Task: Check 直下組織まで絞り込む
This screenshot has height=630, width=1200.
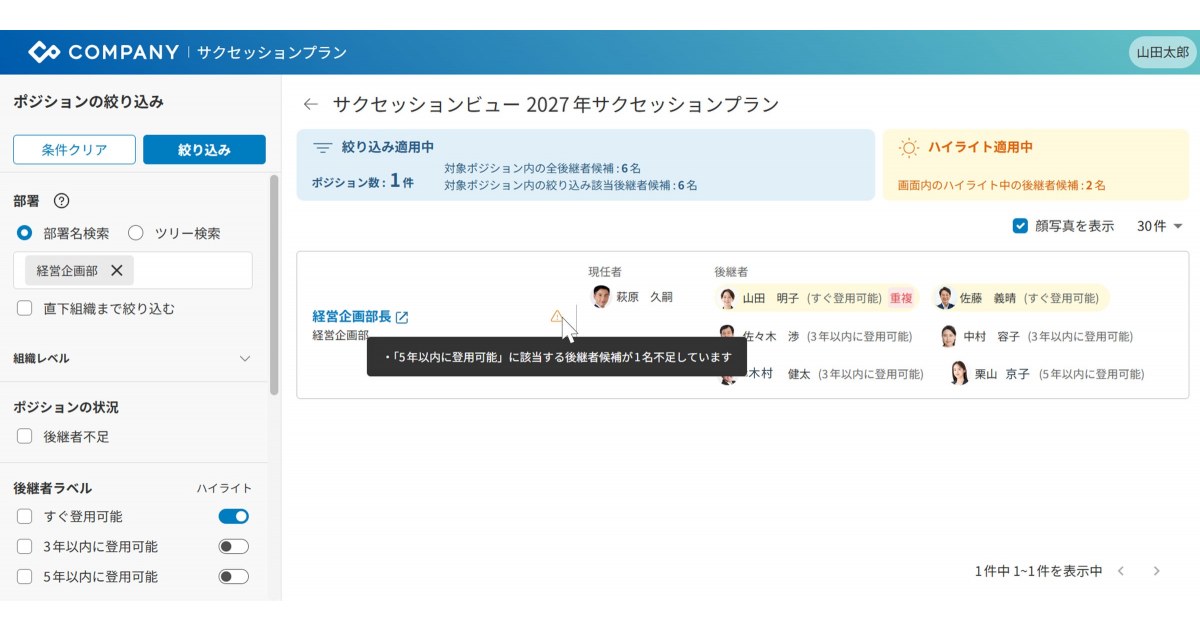Action: click(x=25, y=309)
